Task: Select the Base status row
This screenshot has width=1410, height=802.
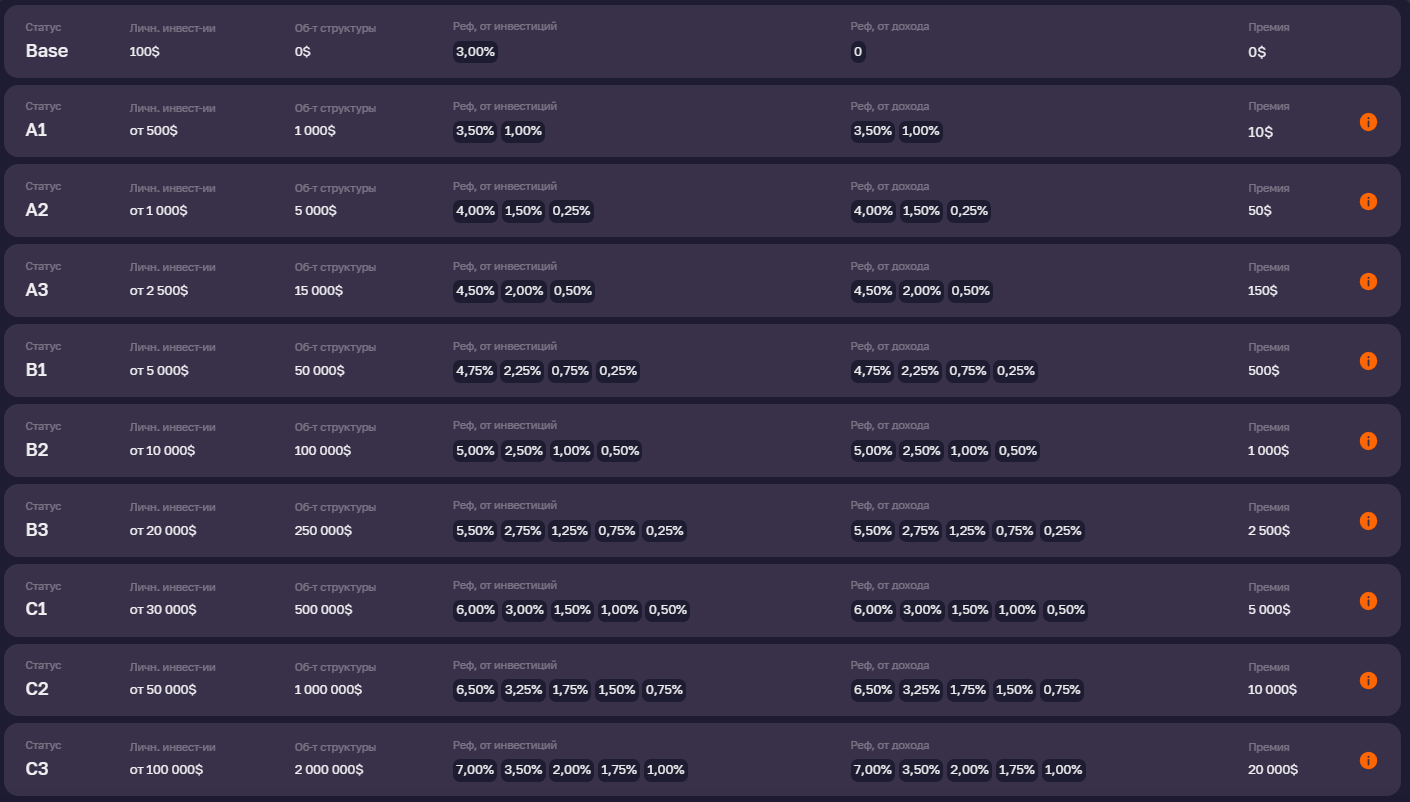Action: click(702, 41)
